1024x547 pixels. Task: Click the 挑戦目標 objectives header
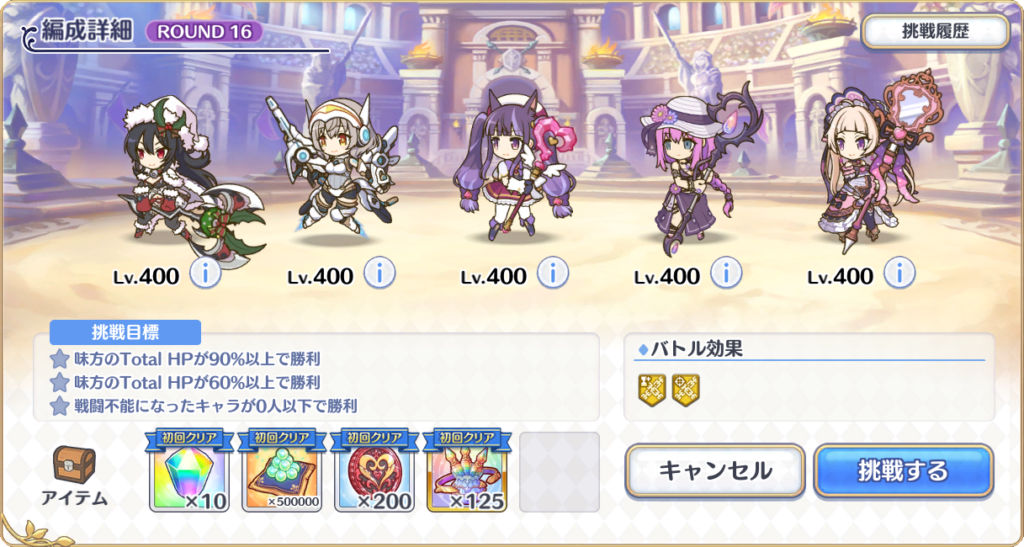(x=125, y=332)
